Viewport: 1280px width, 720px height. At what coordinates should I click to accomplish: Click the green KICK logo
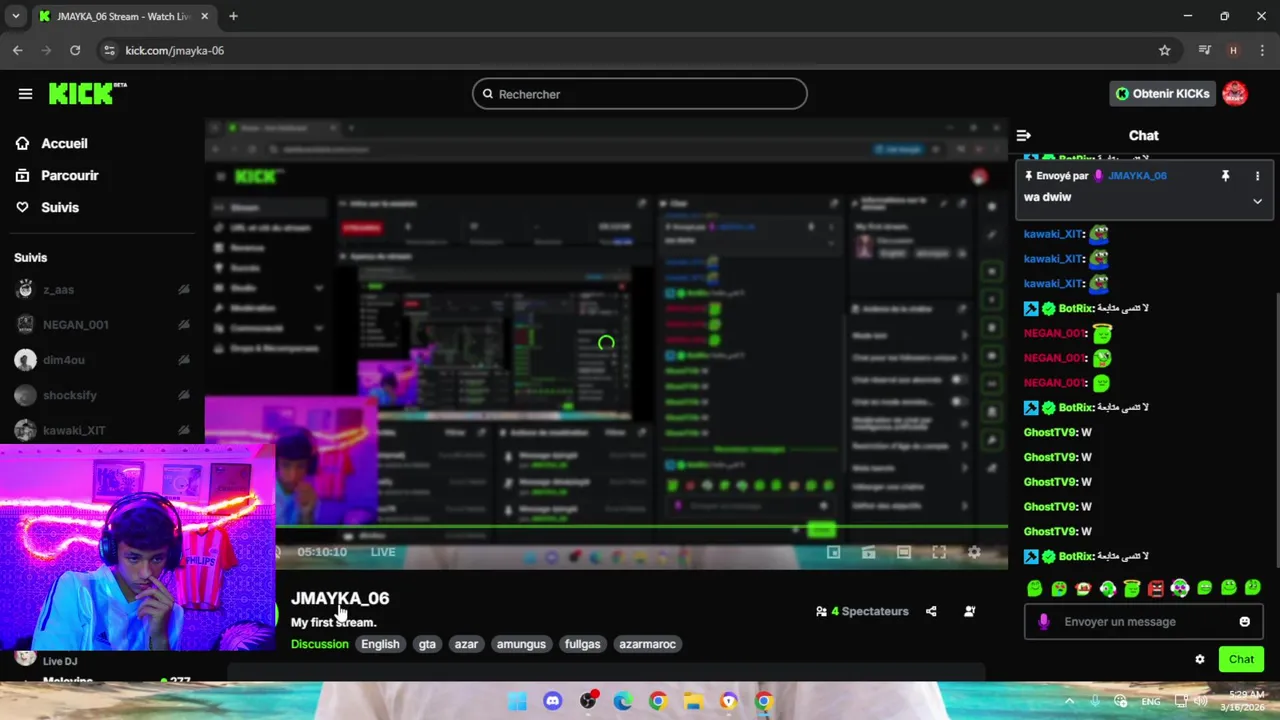tap(87, 93)
